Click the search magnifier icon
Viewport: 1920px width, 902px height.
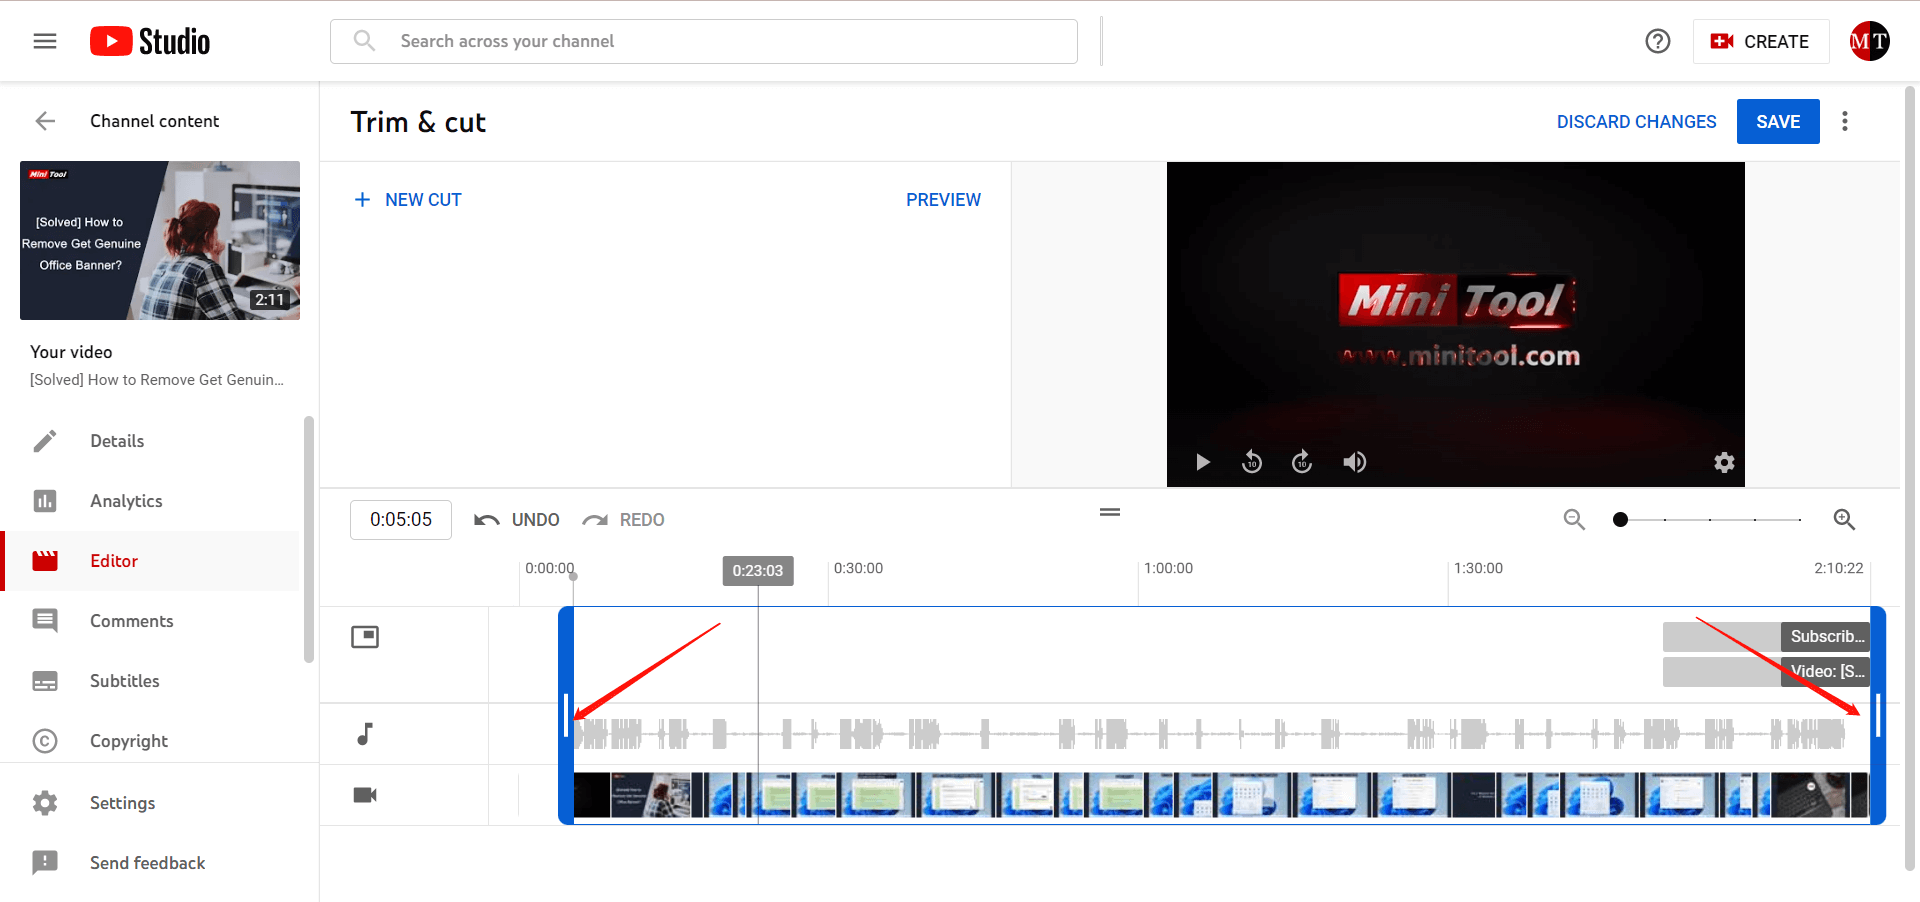tap(364, 41)
